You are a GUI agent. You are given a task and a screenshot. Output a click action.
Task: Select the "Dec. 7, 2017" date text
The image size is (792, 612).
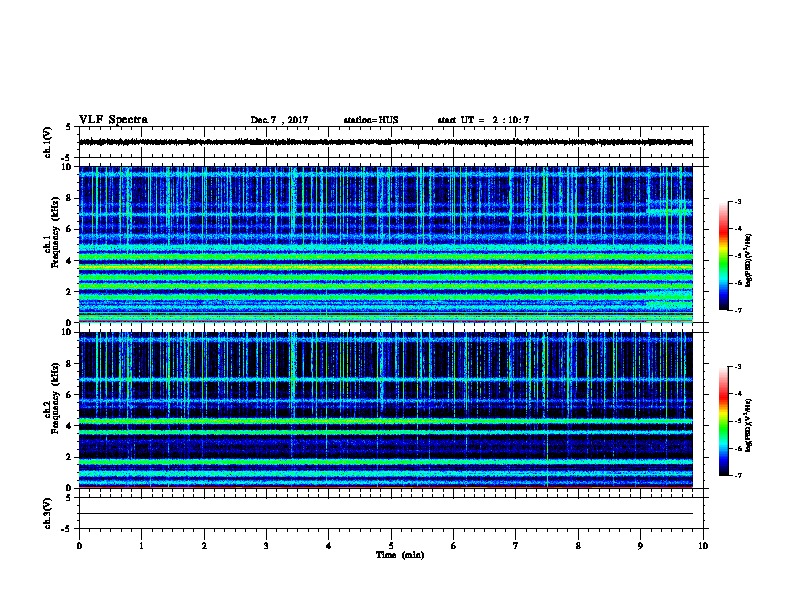point(279,120)
